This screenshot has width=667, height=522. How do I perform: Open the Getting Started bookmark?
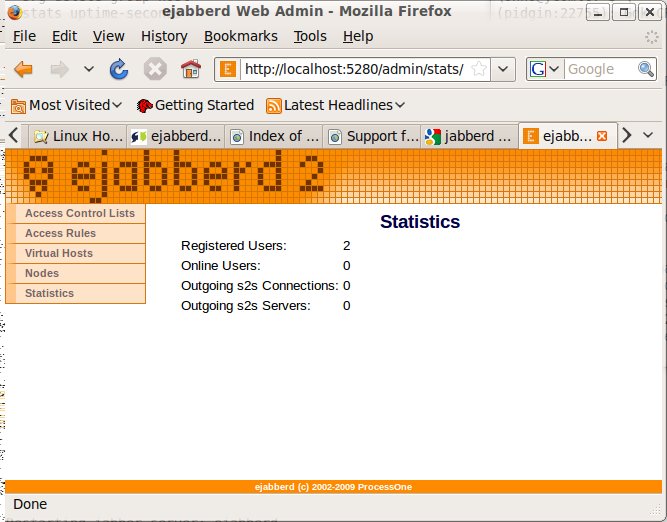(195, 105)
